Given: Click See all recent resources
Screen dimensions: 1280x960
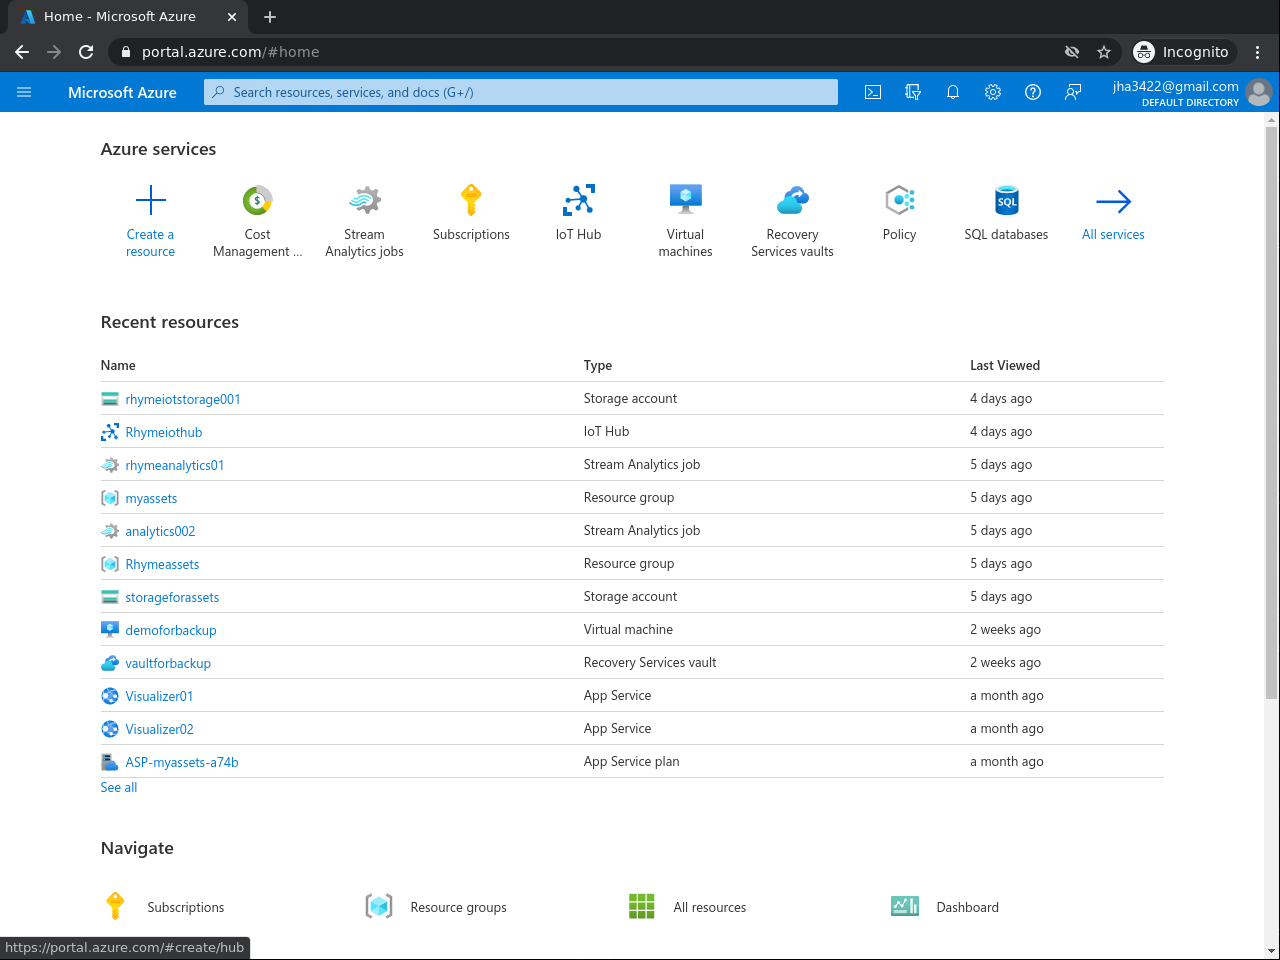Looking at the screenshot, I should coord(119,787).
